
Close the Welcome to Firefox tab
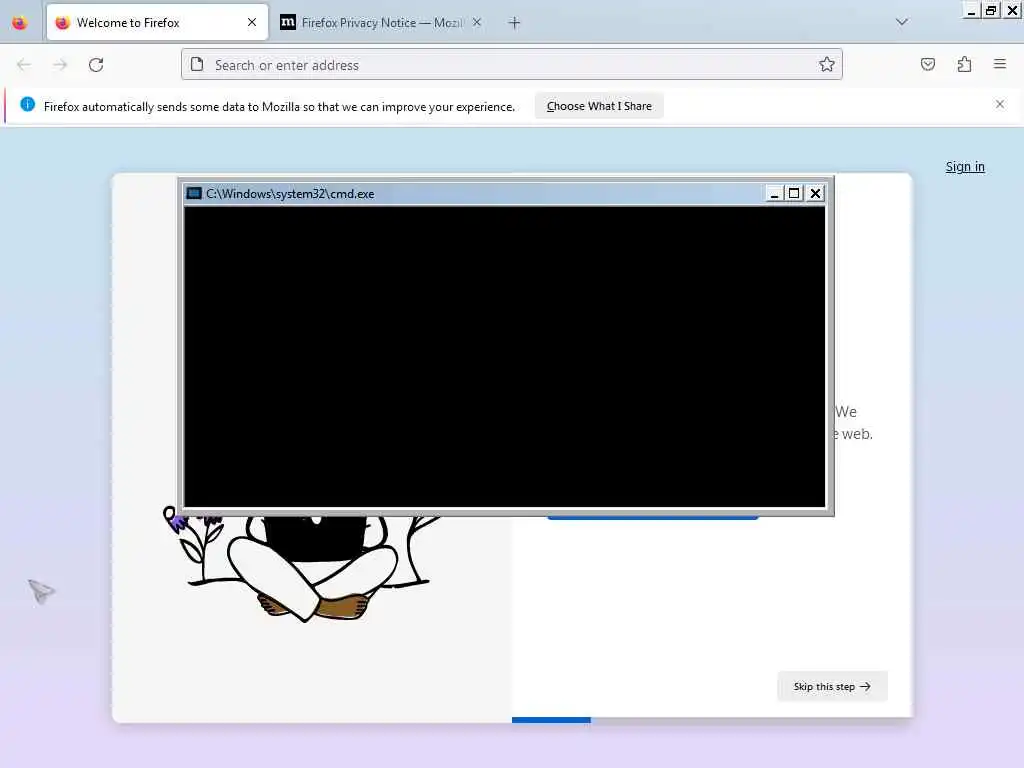252,22
